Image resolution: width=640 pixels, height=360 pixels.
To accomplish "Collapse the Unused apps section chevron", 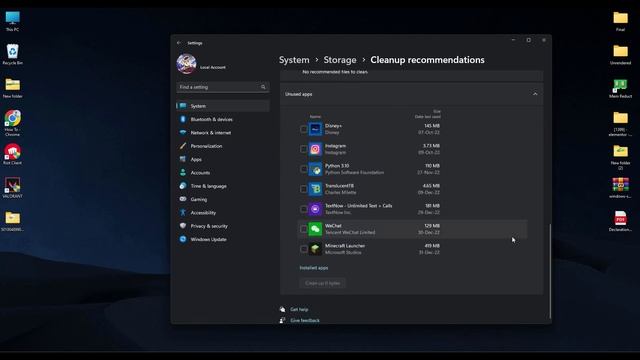I will [535, 94].
